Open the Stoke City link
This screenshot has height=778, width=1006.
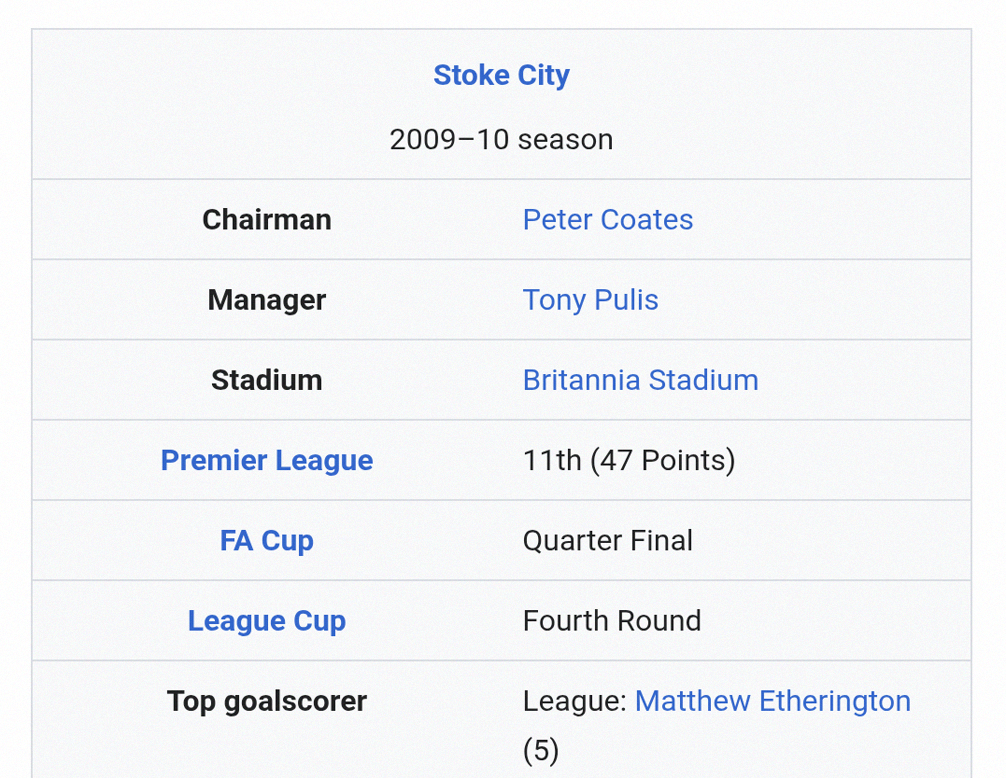(501, 75)
